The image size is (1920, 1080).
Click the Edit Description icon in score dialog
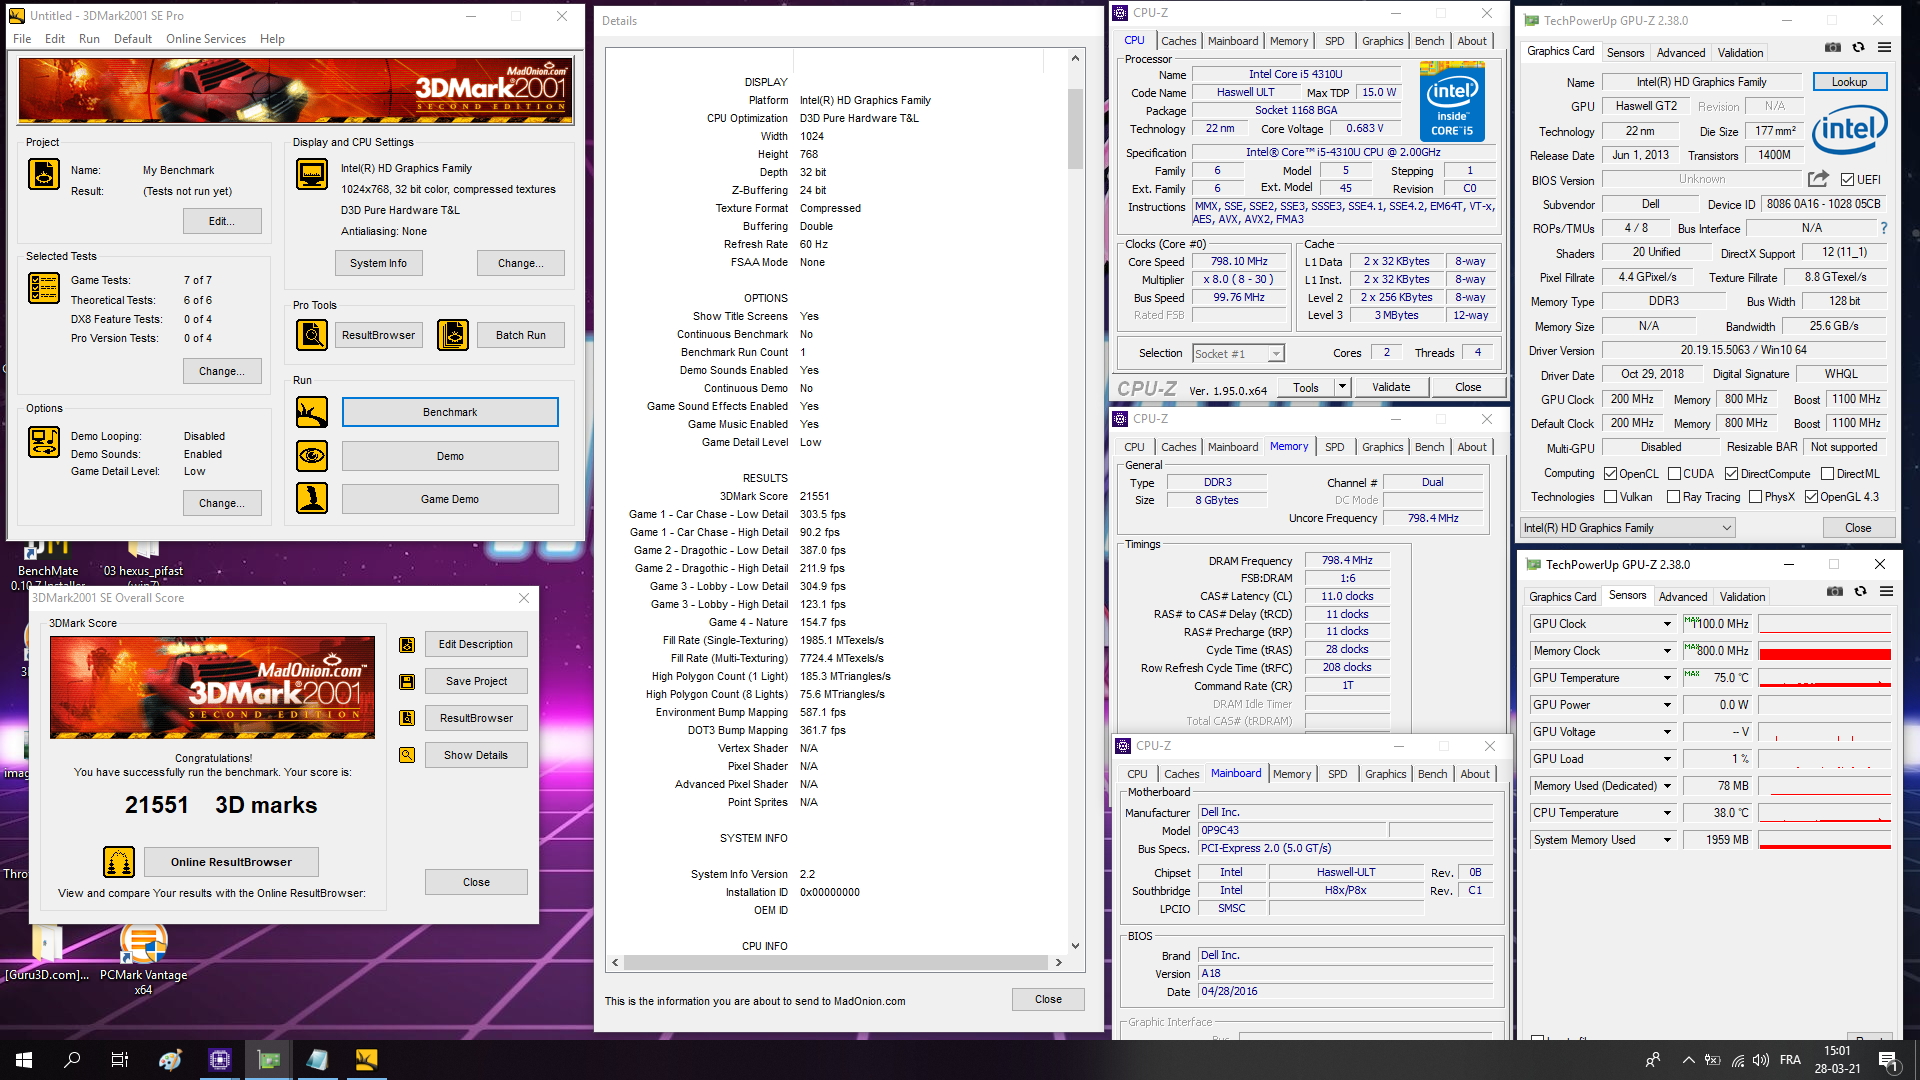[407, 645]
